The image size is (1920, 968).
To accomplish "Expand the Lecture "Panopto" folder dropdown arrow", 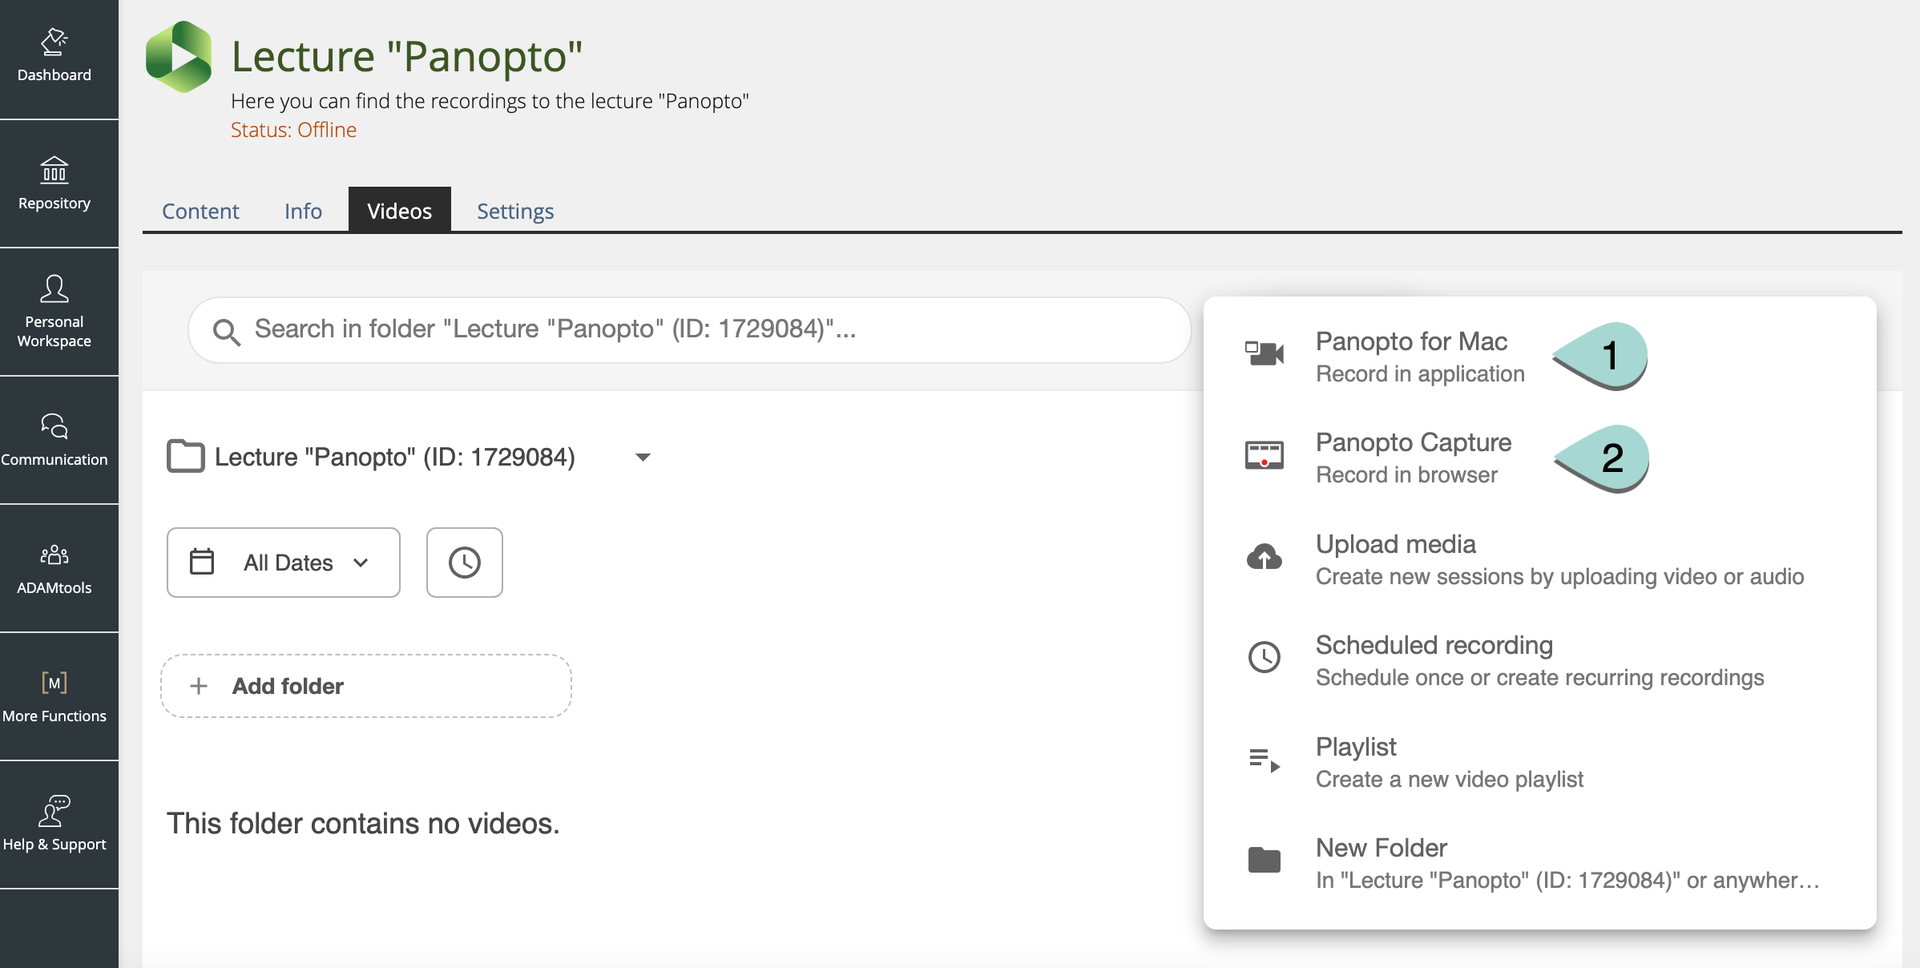I will (643, 457).
